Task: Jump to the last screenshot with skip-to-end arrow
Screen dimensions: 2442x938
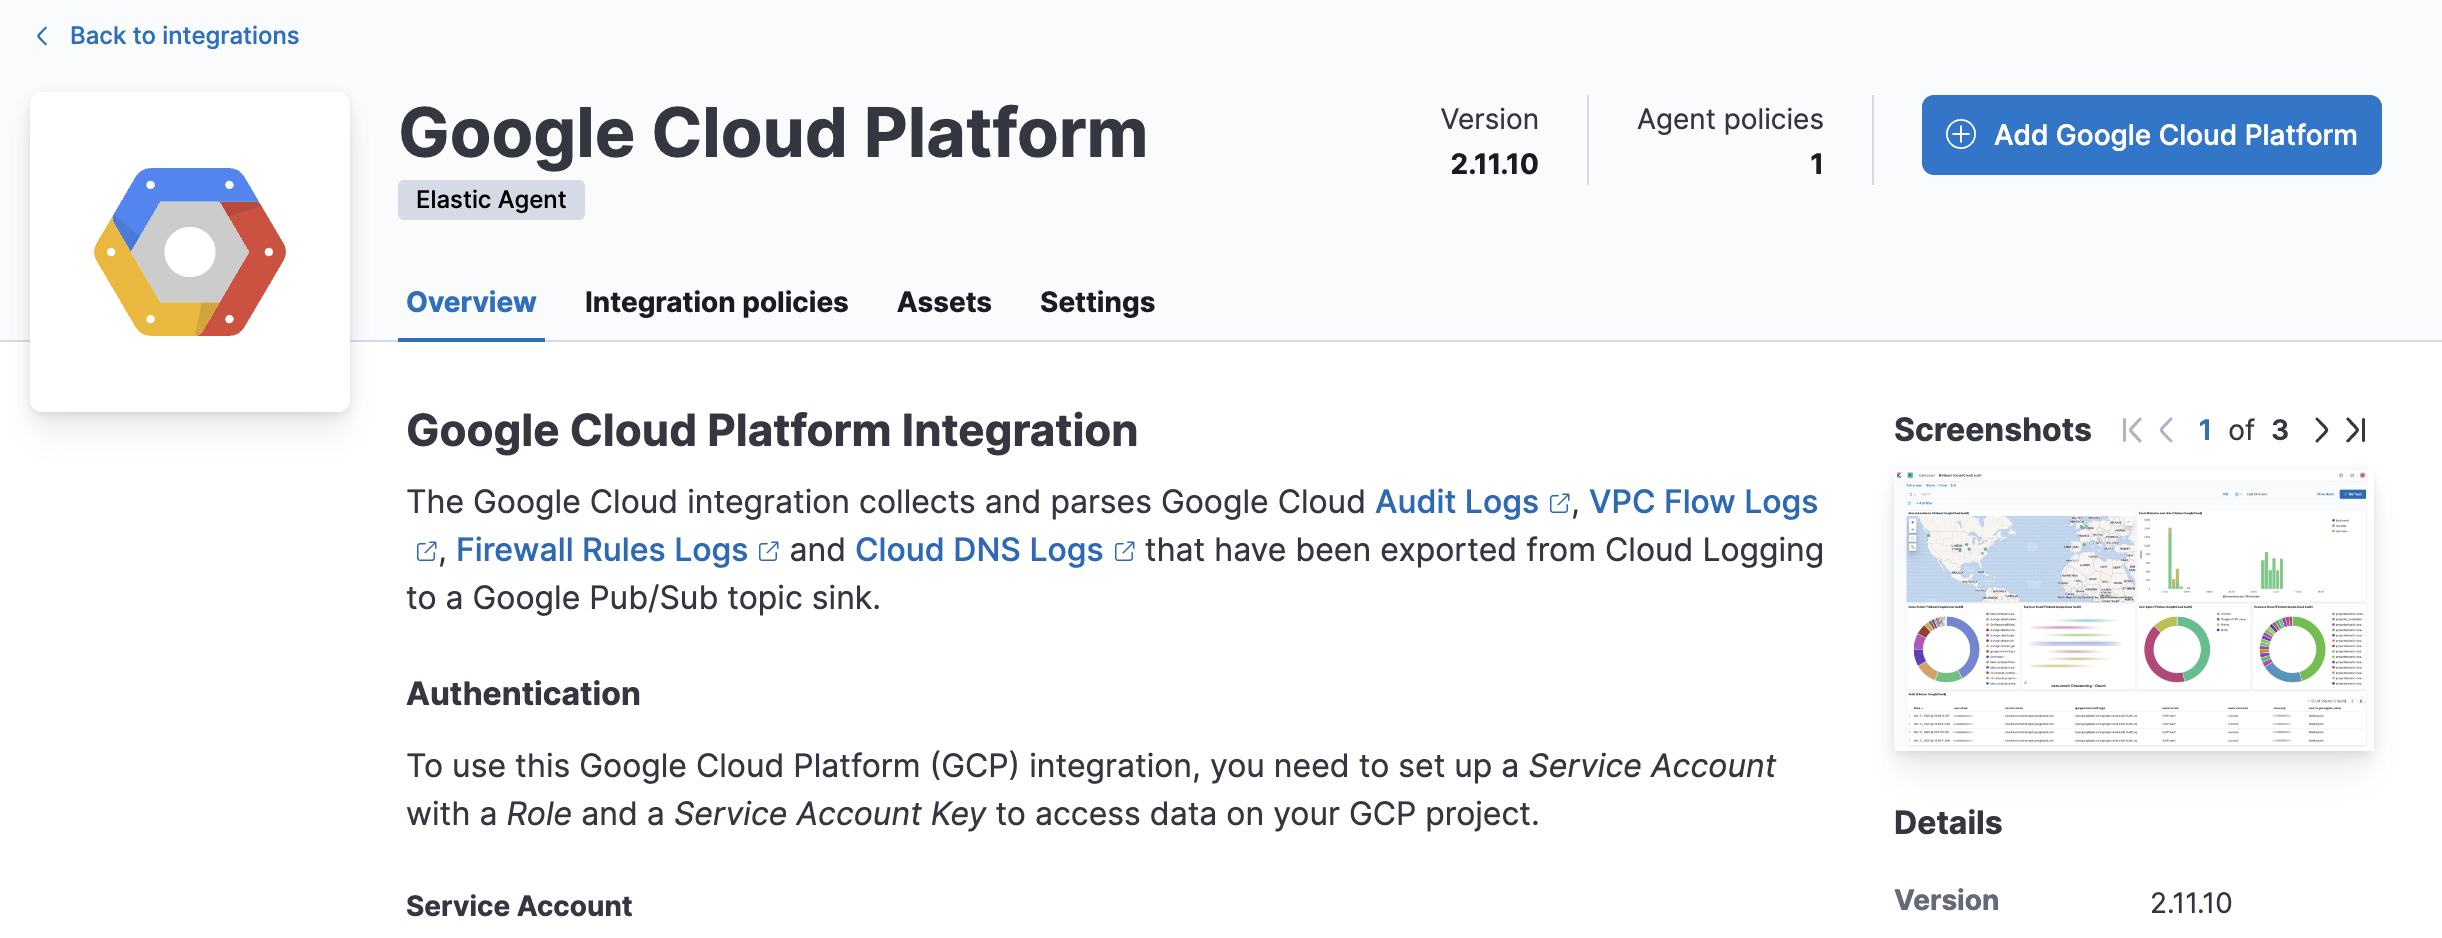Action: click(2356, 430)
